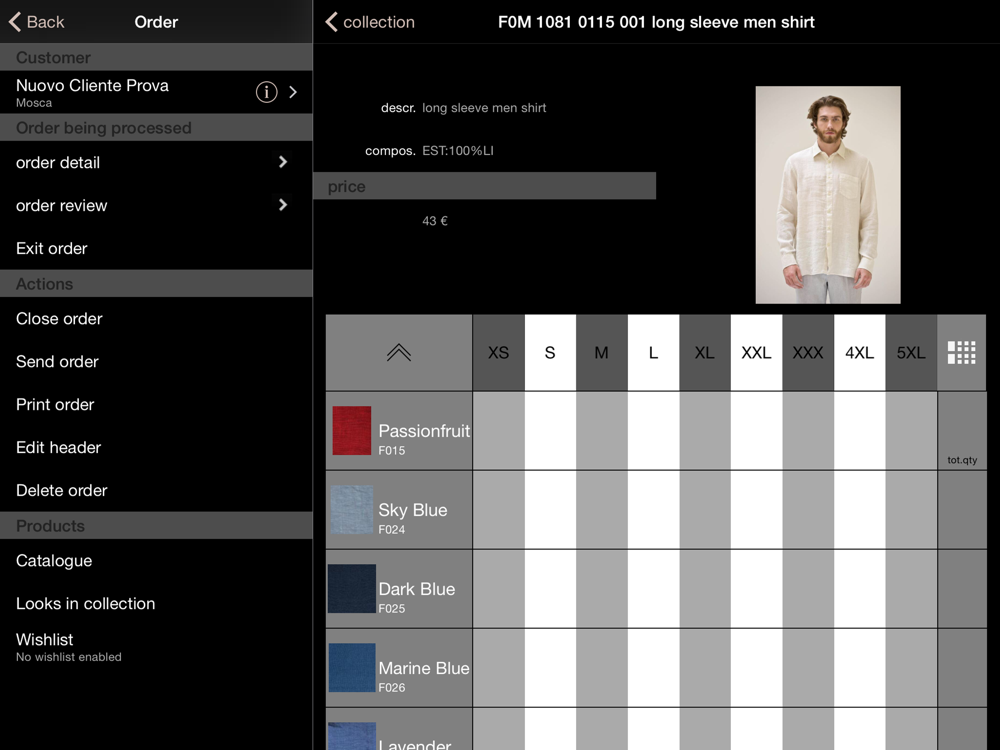Enlarge the shirt model photo
Screen dimensions: 1000x750
(828, 195)
